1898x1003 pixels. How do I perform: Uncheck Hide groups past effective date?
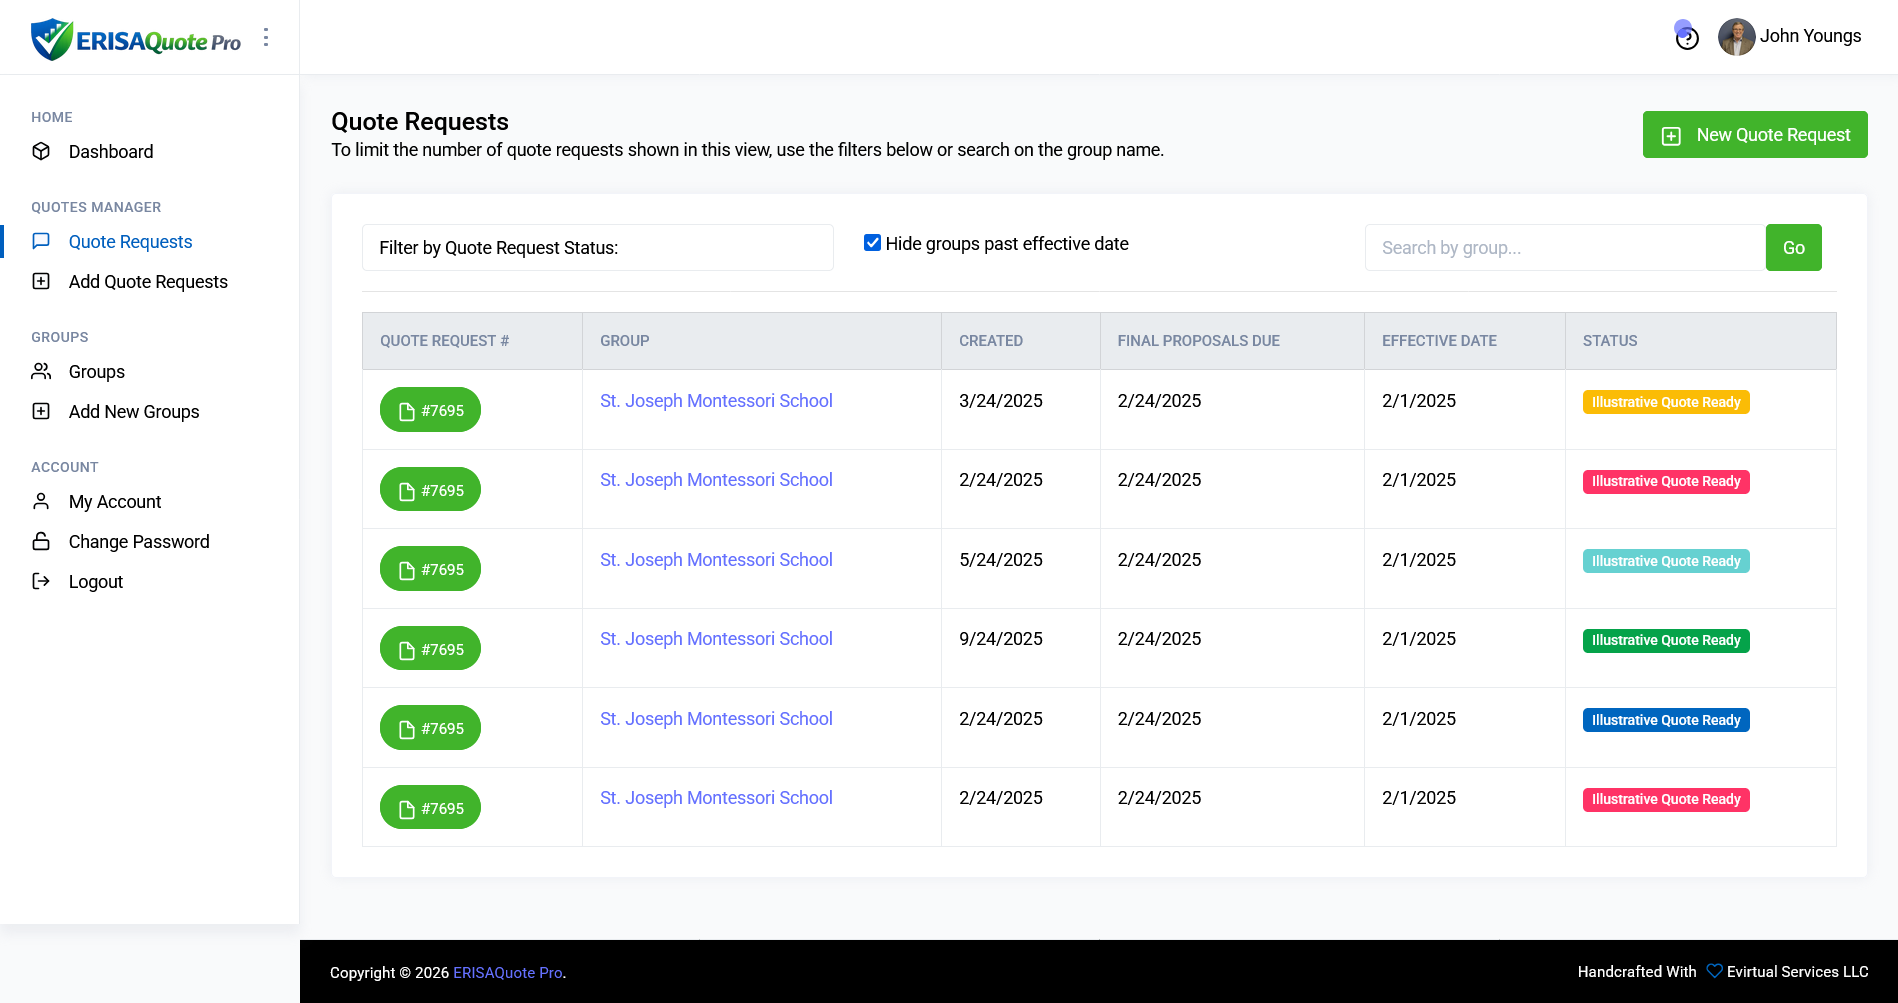point(872,243)
